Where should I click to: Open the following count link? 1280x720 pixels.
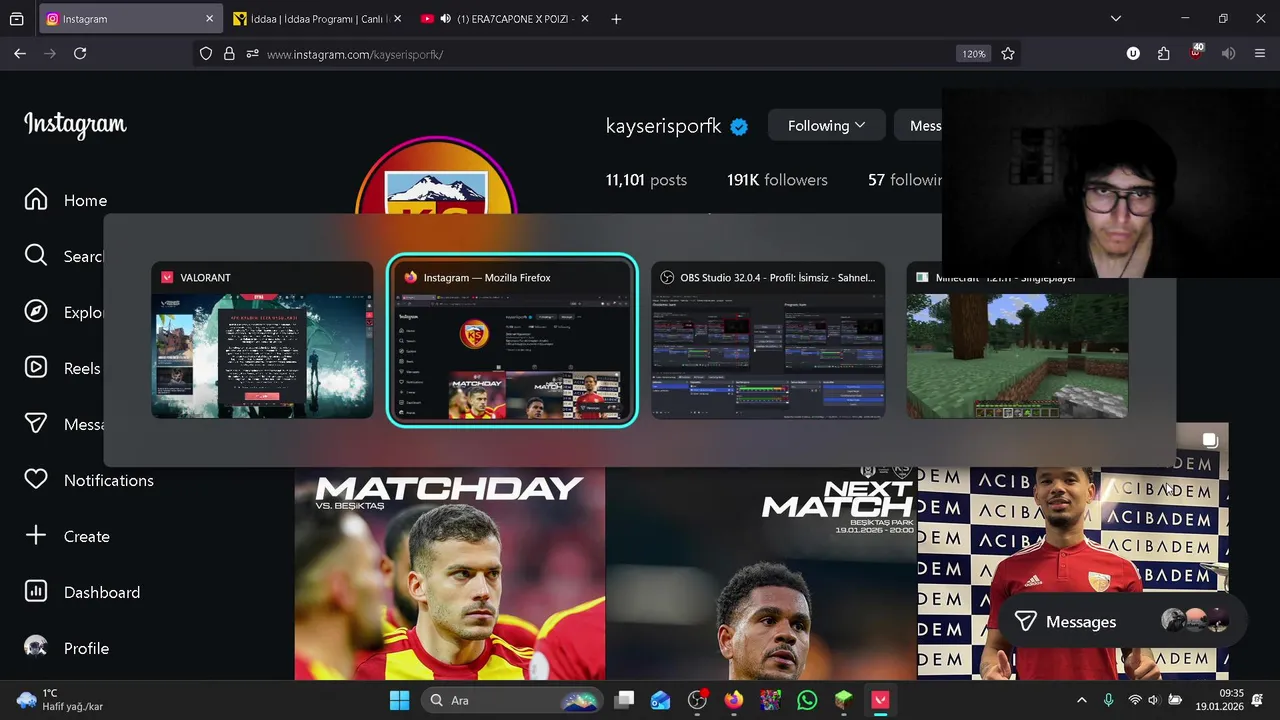(x=905, y=180)
